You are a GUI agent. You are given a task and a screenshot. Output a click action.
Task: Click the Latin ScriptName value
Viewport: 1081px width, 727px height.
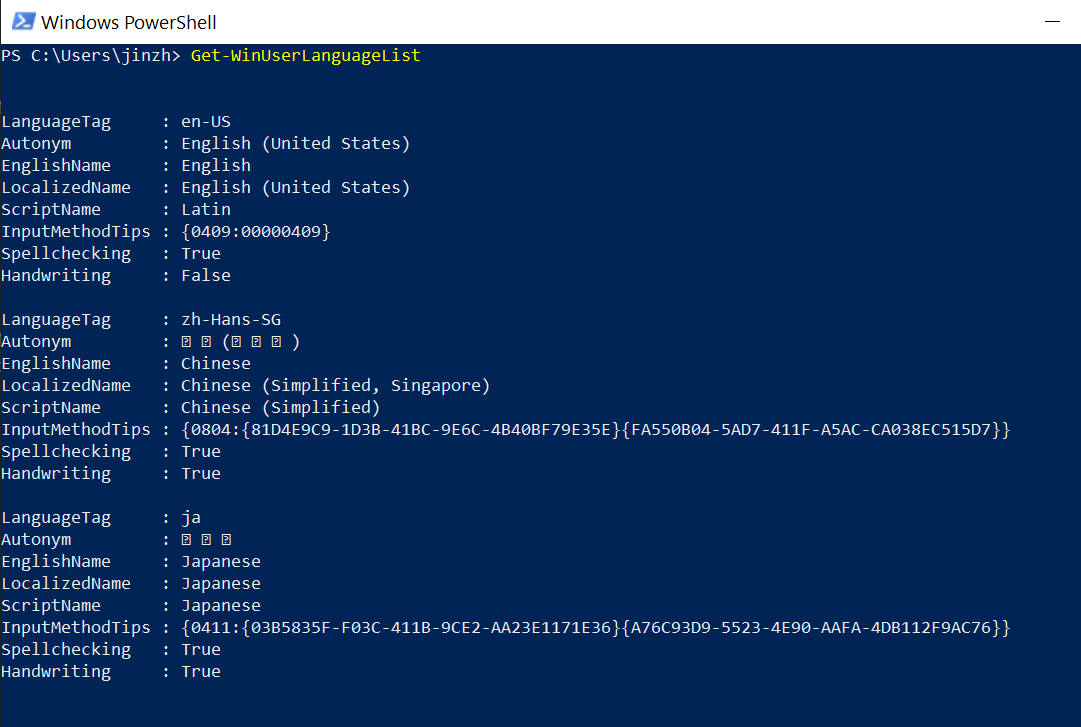(x=206, y=209)
